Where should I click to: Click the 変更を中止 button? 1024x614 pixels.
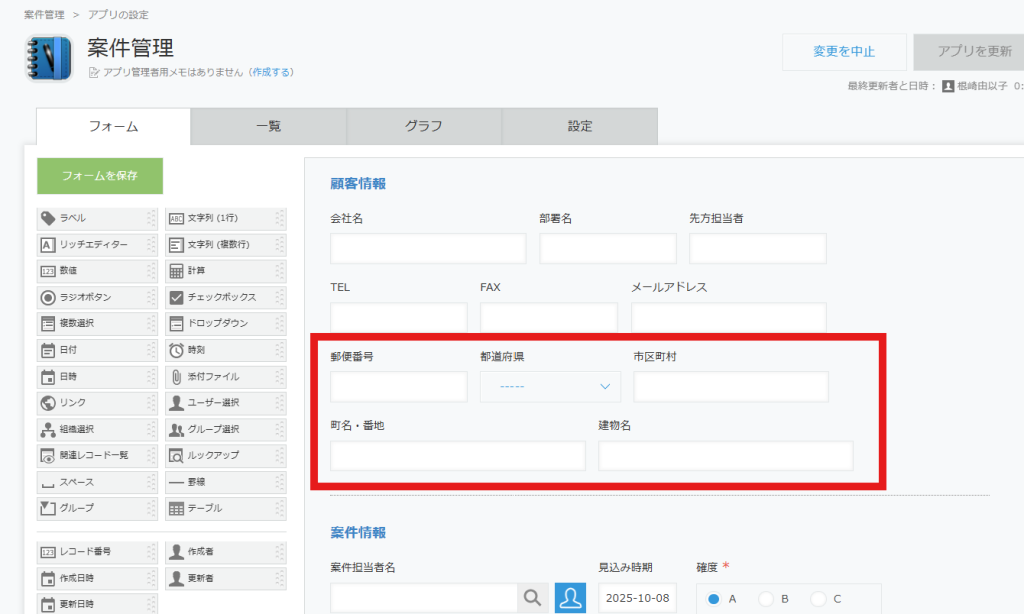click(843, 52)
